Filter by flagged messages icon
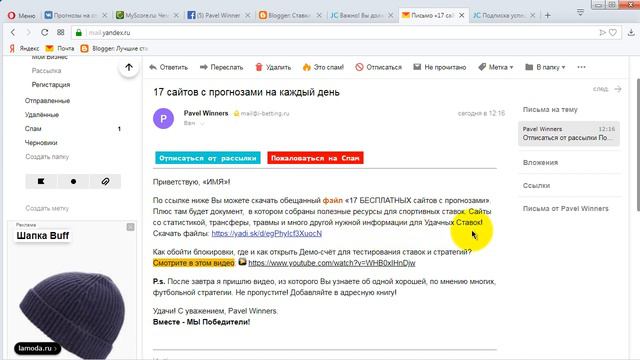The height and width of the screenshot is (360, 640). (x=41, y=181)
